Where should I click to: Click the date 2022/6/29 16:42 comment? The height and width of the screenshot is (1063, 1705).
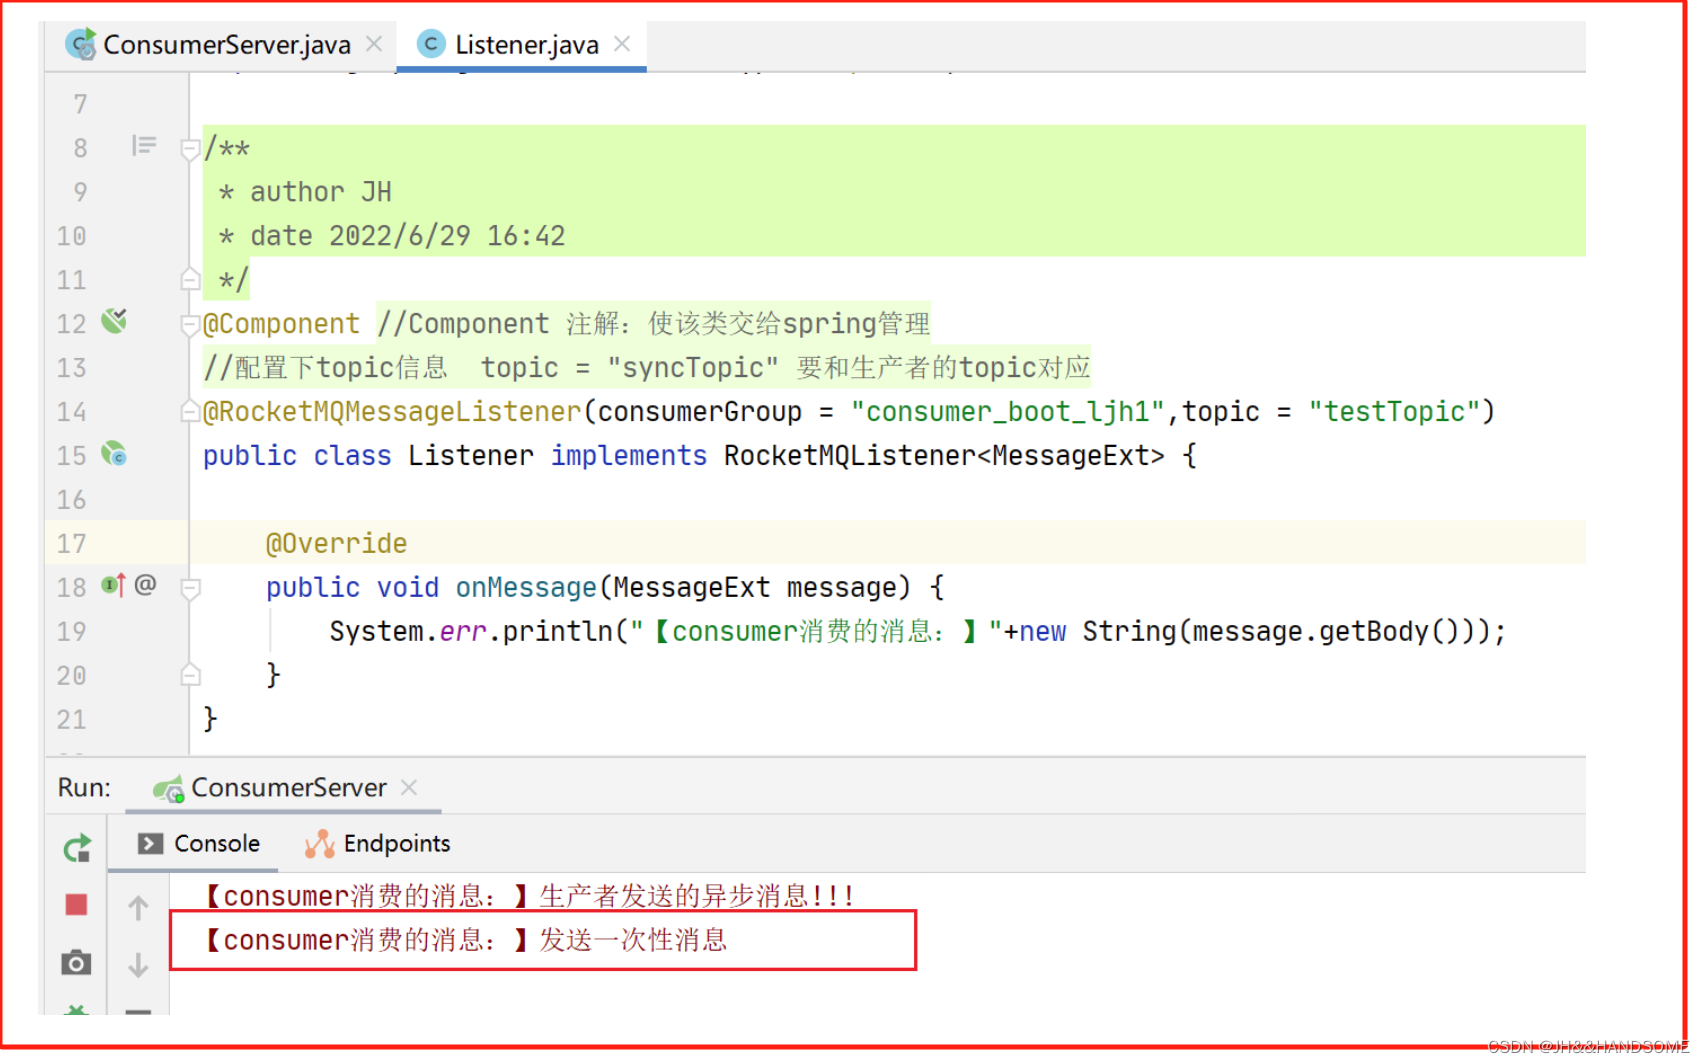392,236
